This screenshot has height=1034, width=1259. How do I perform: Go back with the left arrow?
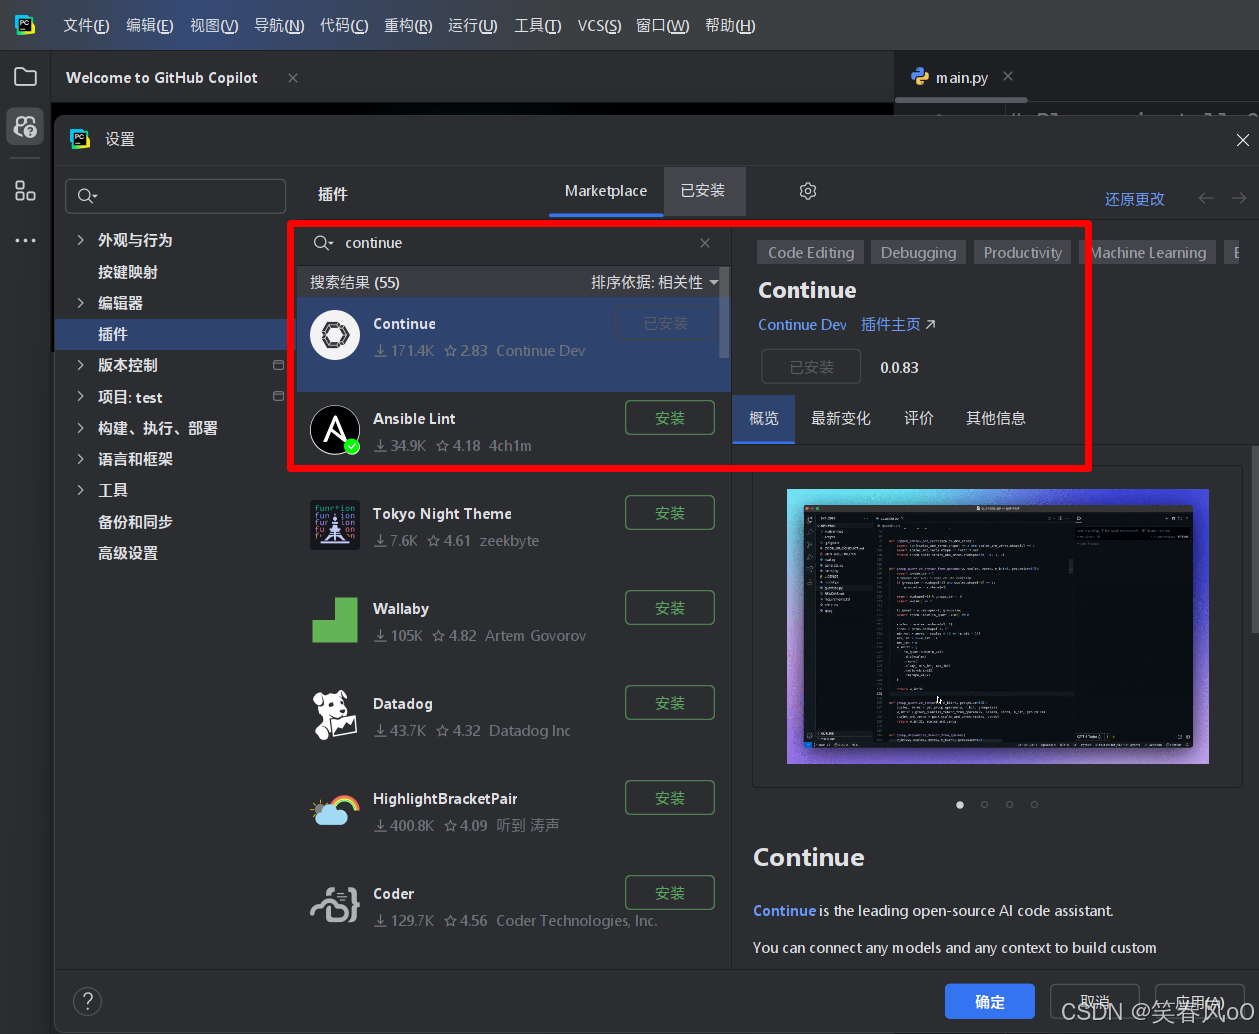1206,198
